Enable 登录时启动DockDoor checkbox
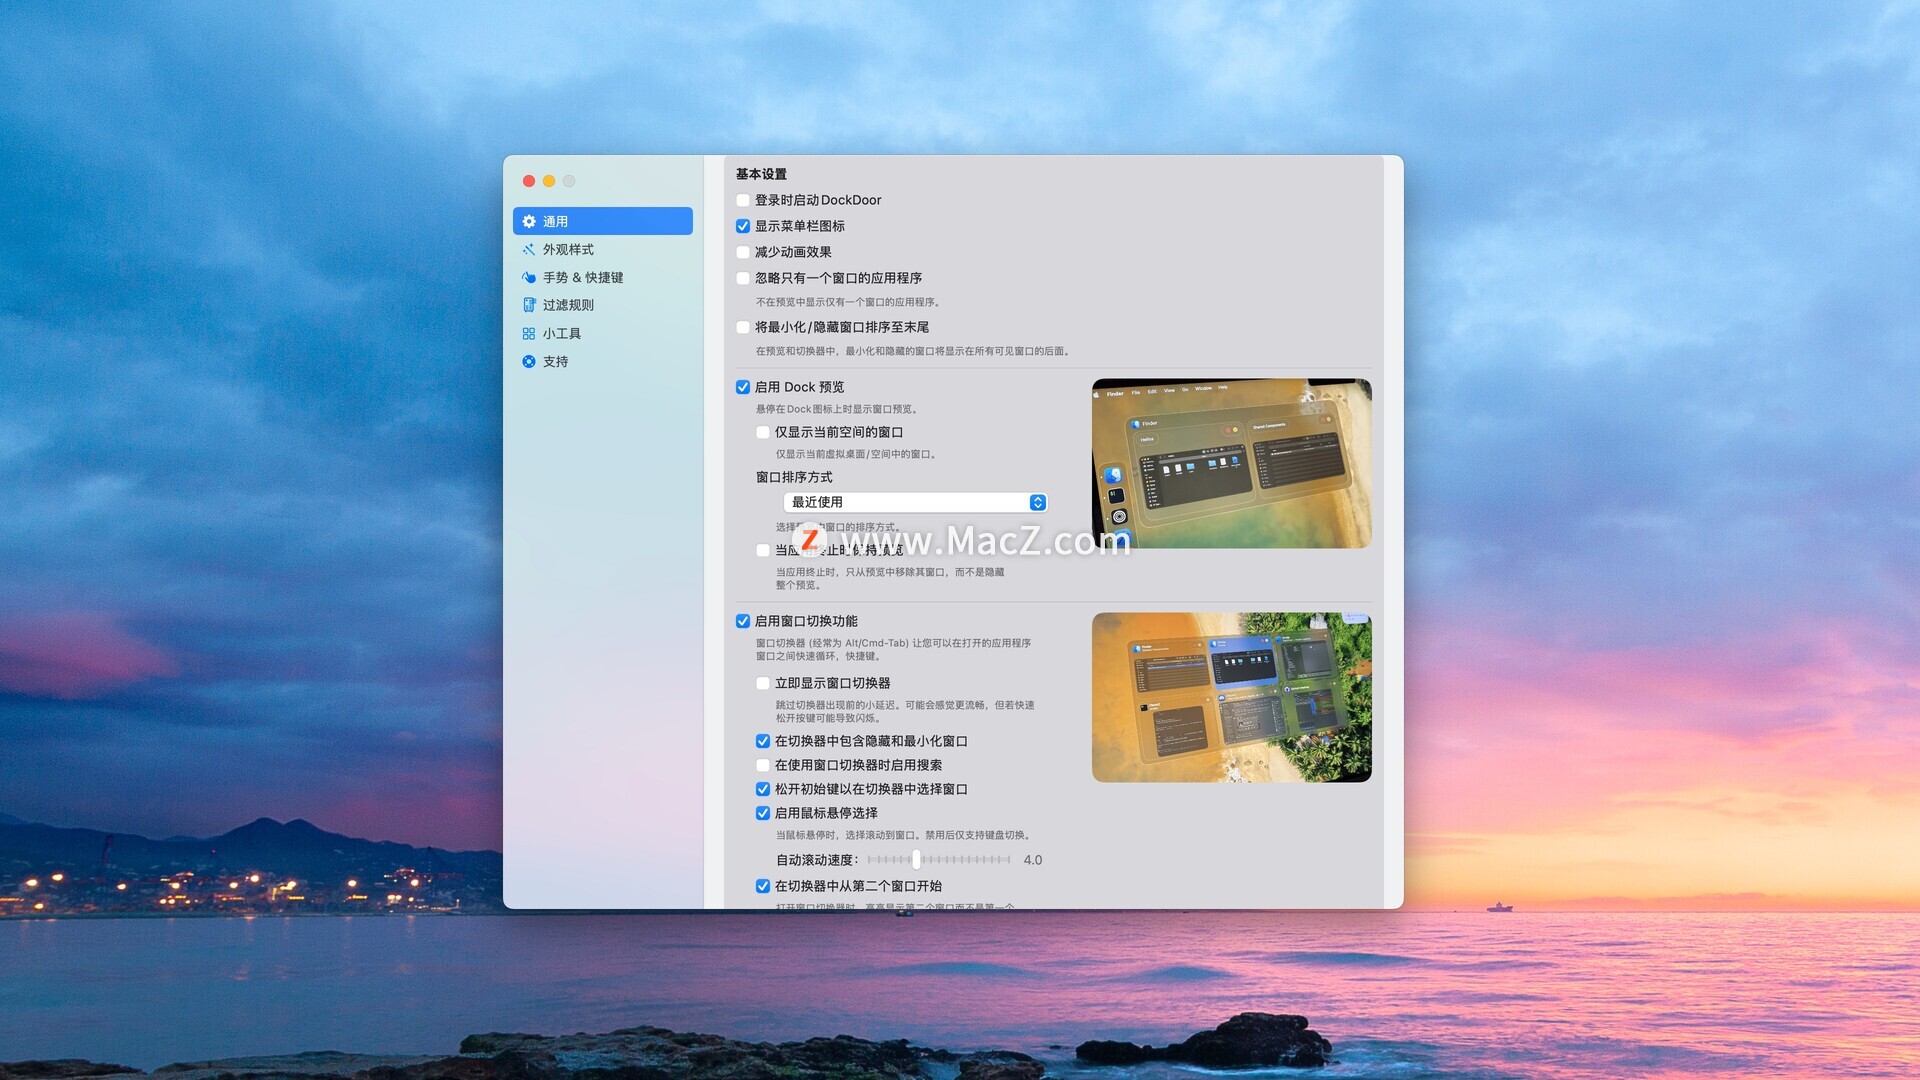 click(x=743, y=200)
